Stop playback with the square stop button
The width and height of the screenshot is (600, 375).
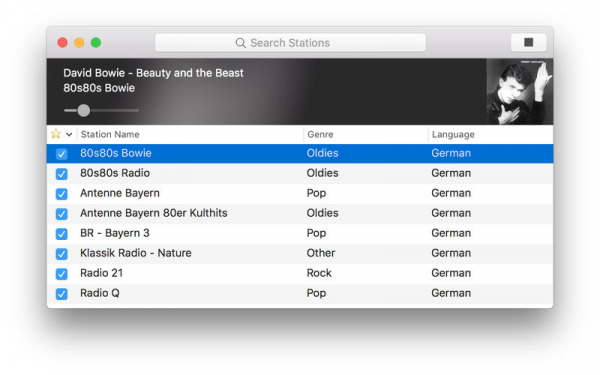(x=528, y=42)
